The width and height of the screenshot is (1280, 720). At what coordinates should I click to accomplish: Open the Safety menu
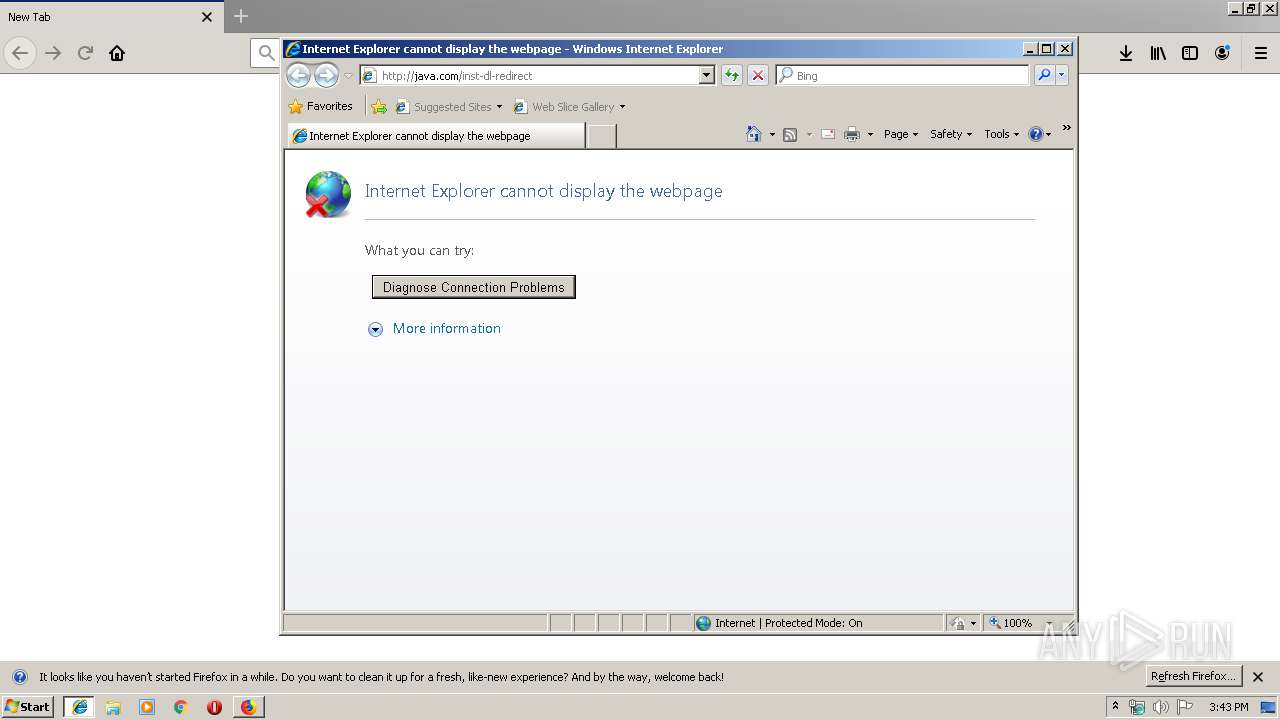951,134
